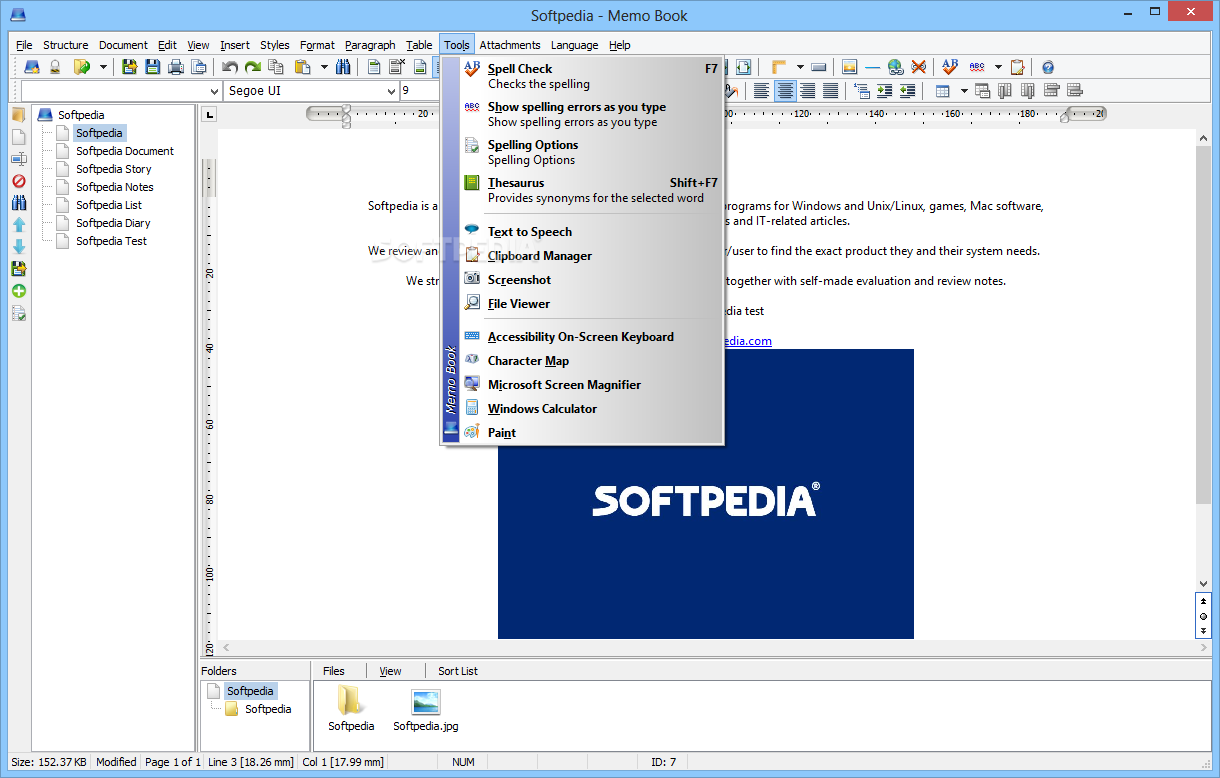Click the Remove Hyperlink red X icon
This screenshot has width=1220, height=778.
click(x=918, y=67)
